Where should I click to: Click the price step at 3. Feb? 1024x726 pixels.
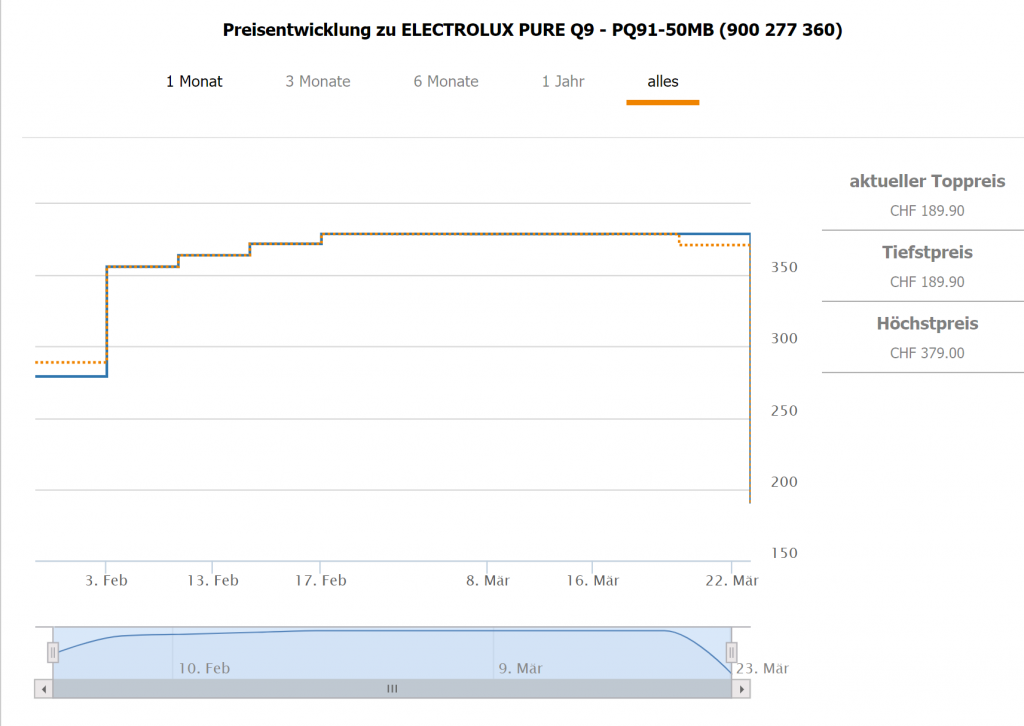[107, 320]
